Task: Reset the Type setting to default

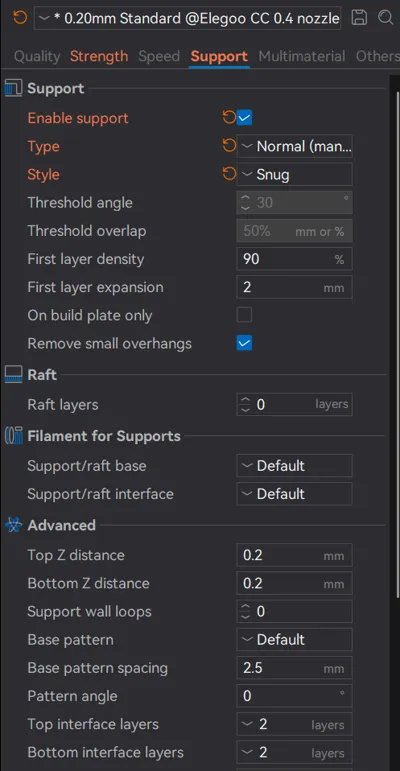Action: (229, 146)
